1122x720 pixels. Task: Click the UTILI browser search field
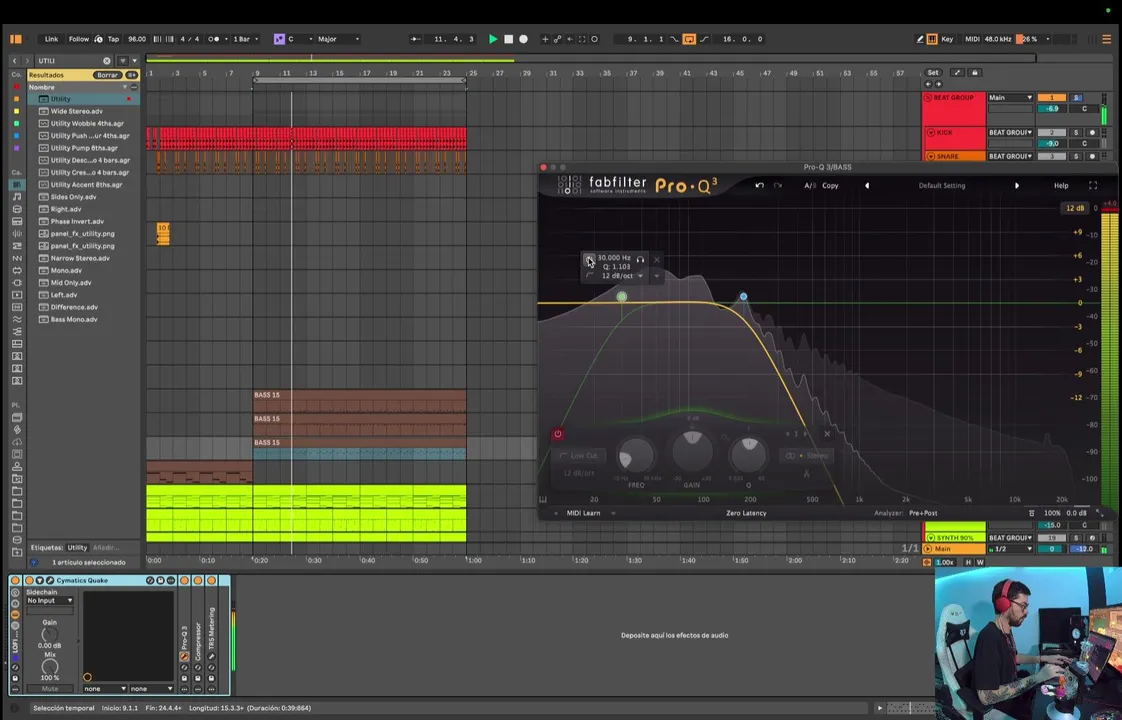click(x=69, y=61)
